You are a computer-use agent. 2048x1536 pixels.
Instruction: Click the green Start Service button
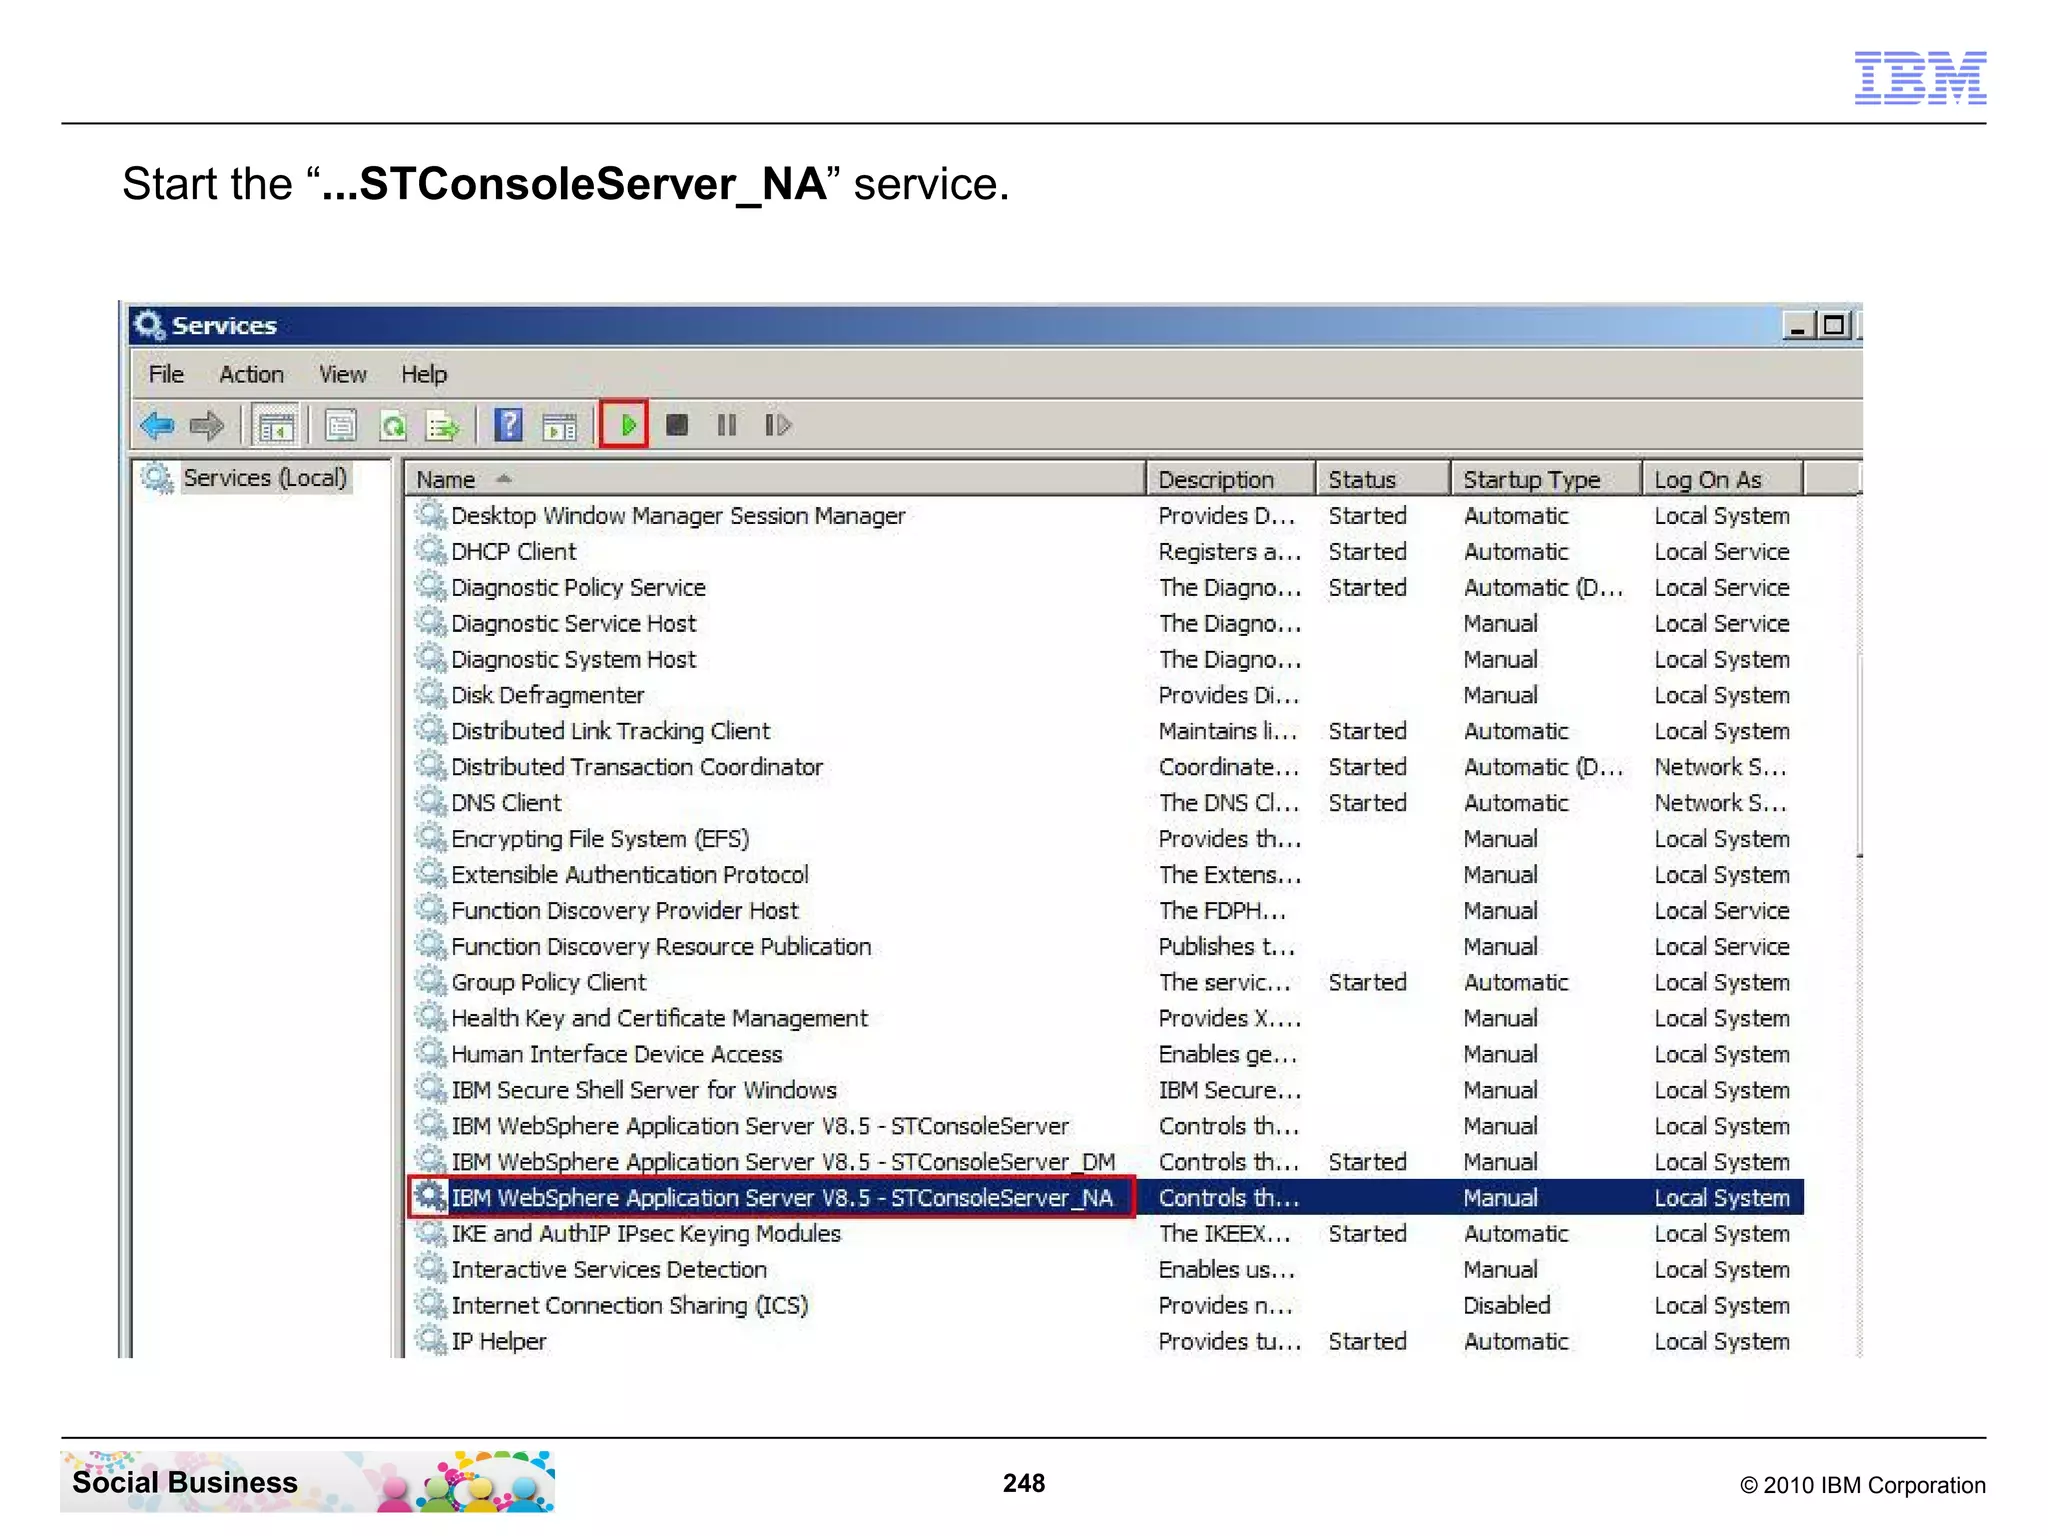click(x=625, y=425)
